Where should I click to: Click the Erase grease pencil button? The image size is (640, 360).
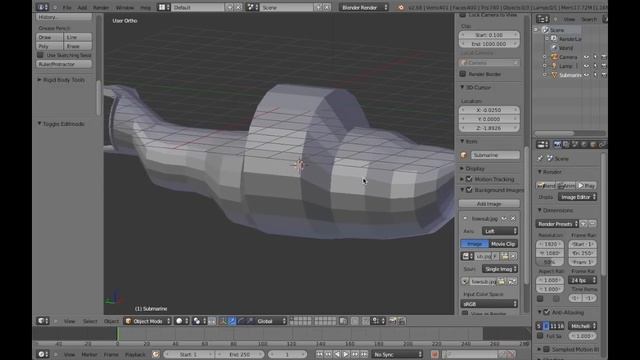pos(78,46)
